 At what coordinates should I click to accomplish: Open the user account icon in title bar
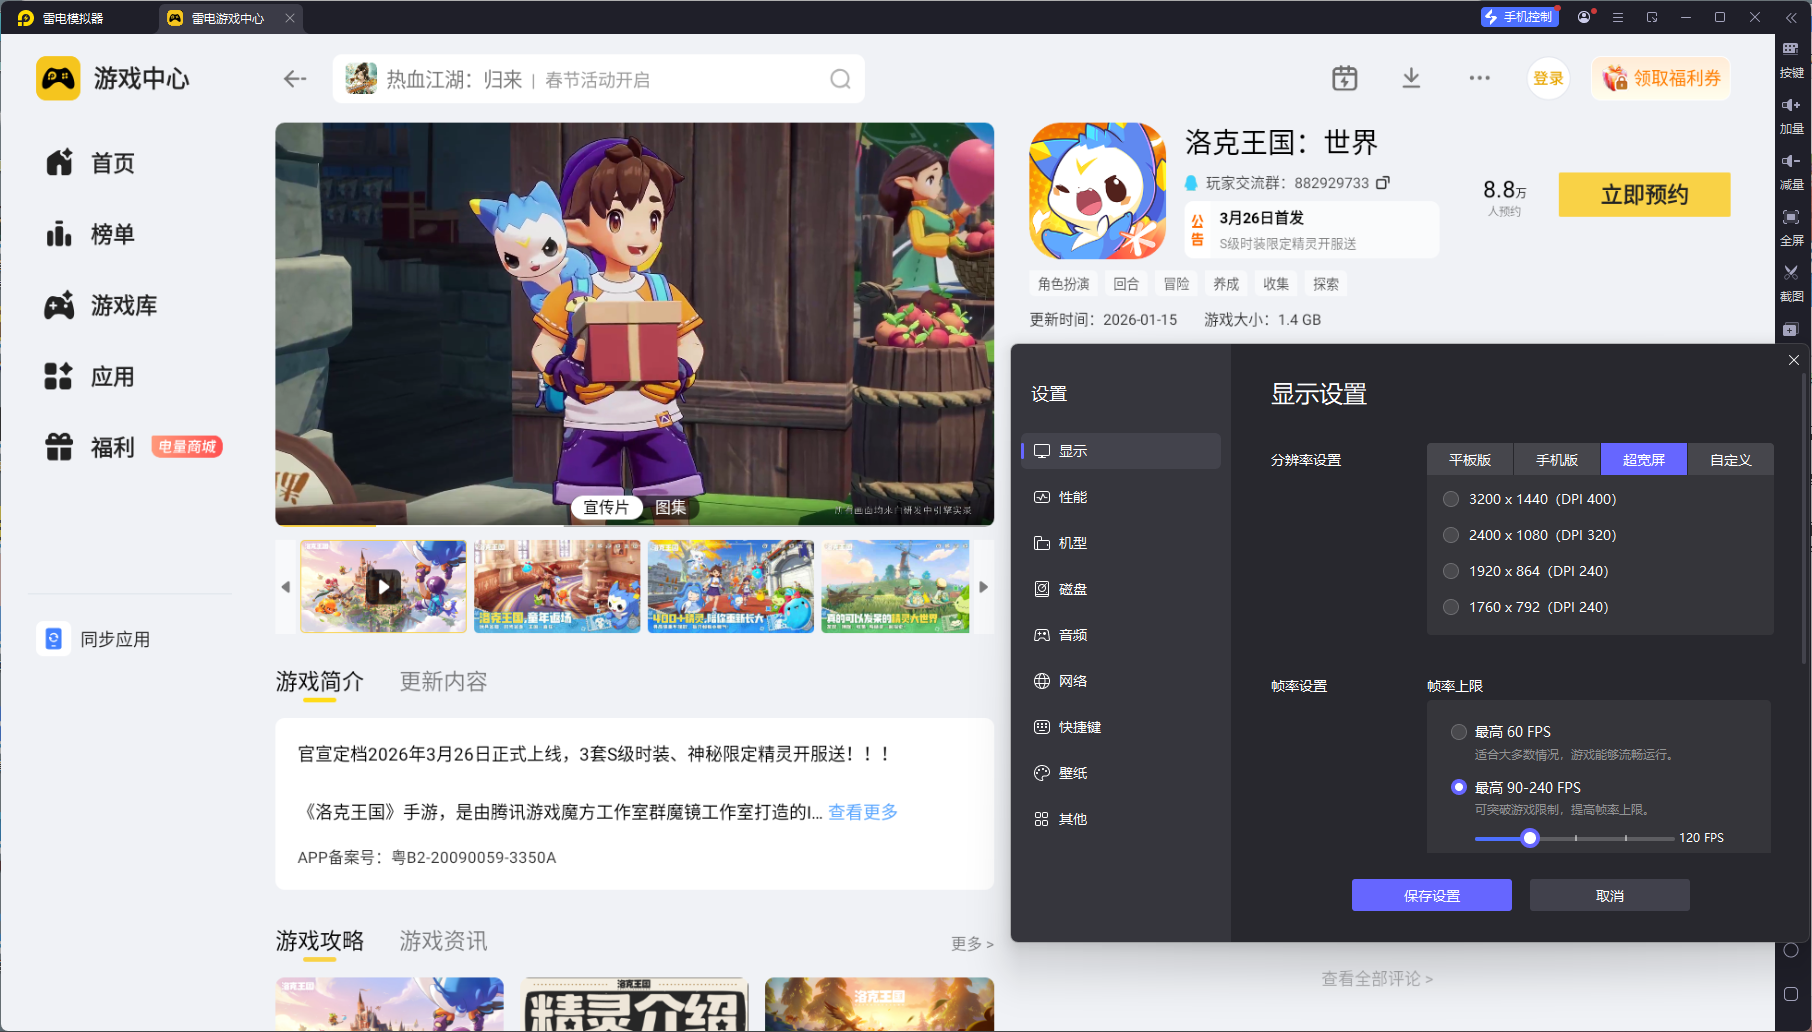tap(1584, 17)
